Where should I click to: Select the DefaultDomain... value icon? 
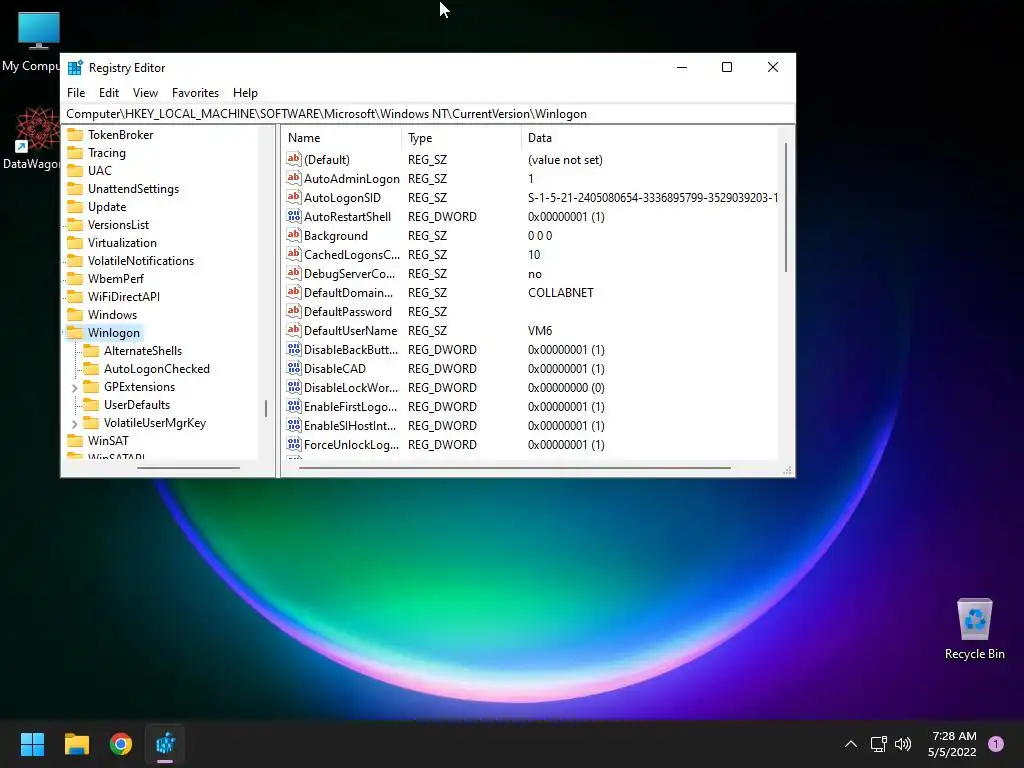[294, 292]
